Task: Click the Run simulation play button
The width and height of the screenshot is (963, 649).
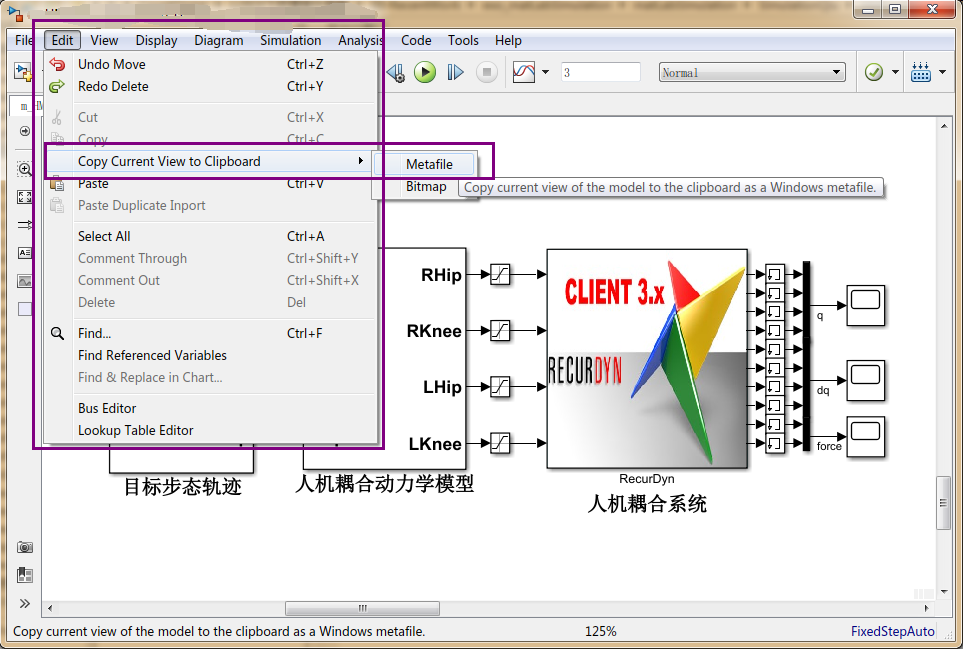Action: (x=424, y=72)
